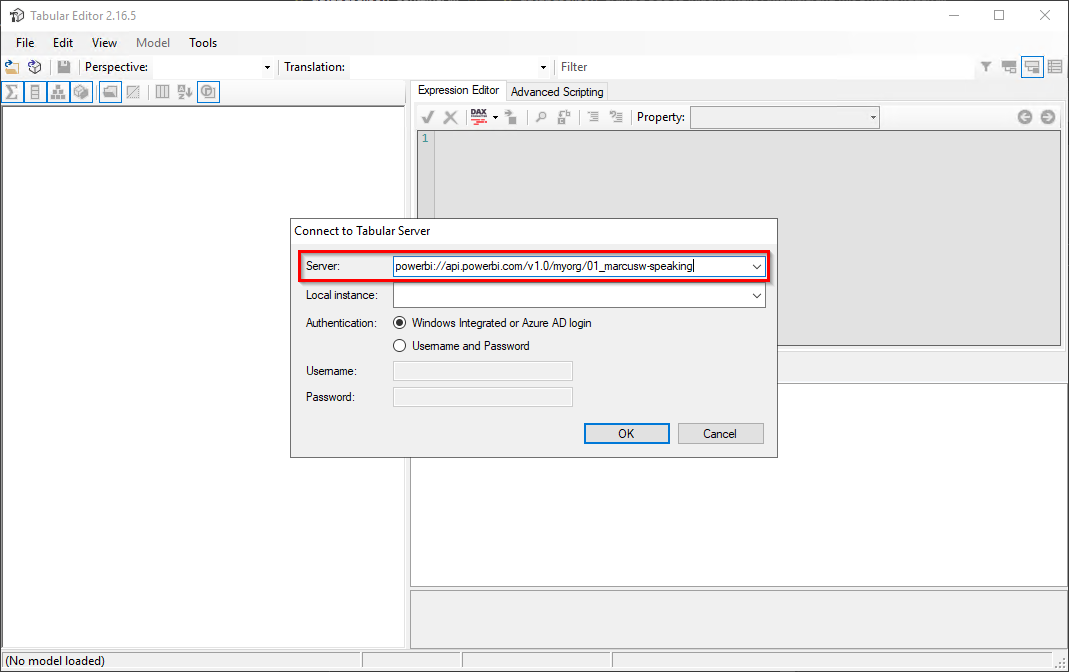This screenshot has width=1069, height=672.
Task: Toggle hierarchies display icon
Action: 59,92
